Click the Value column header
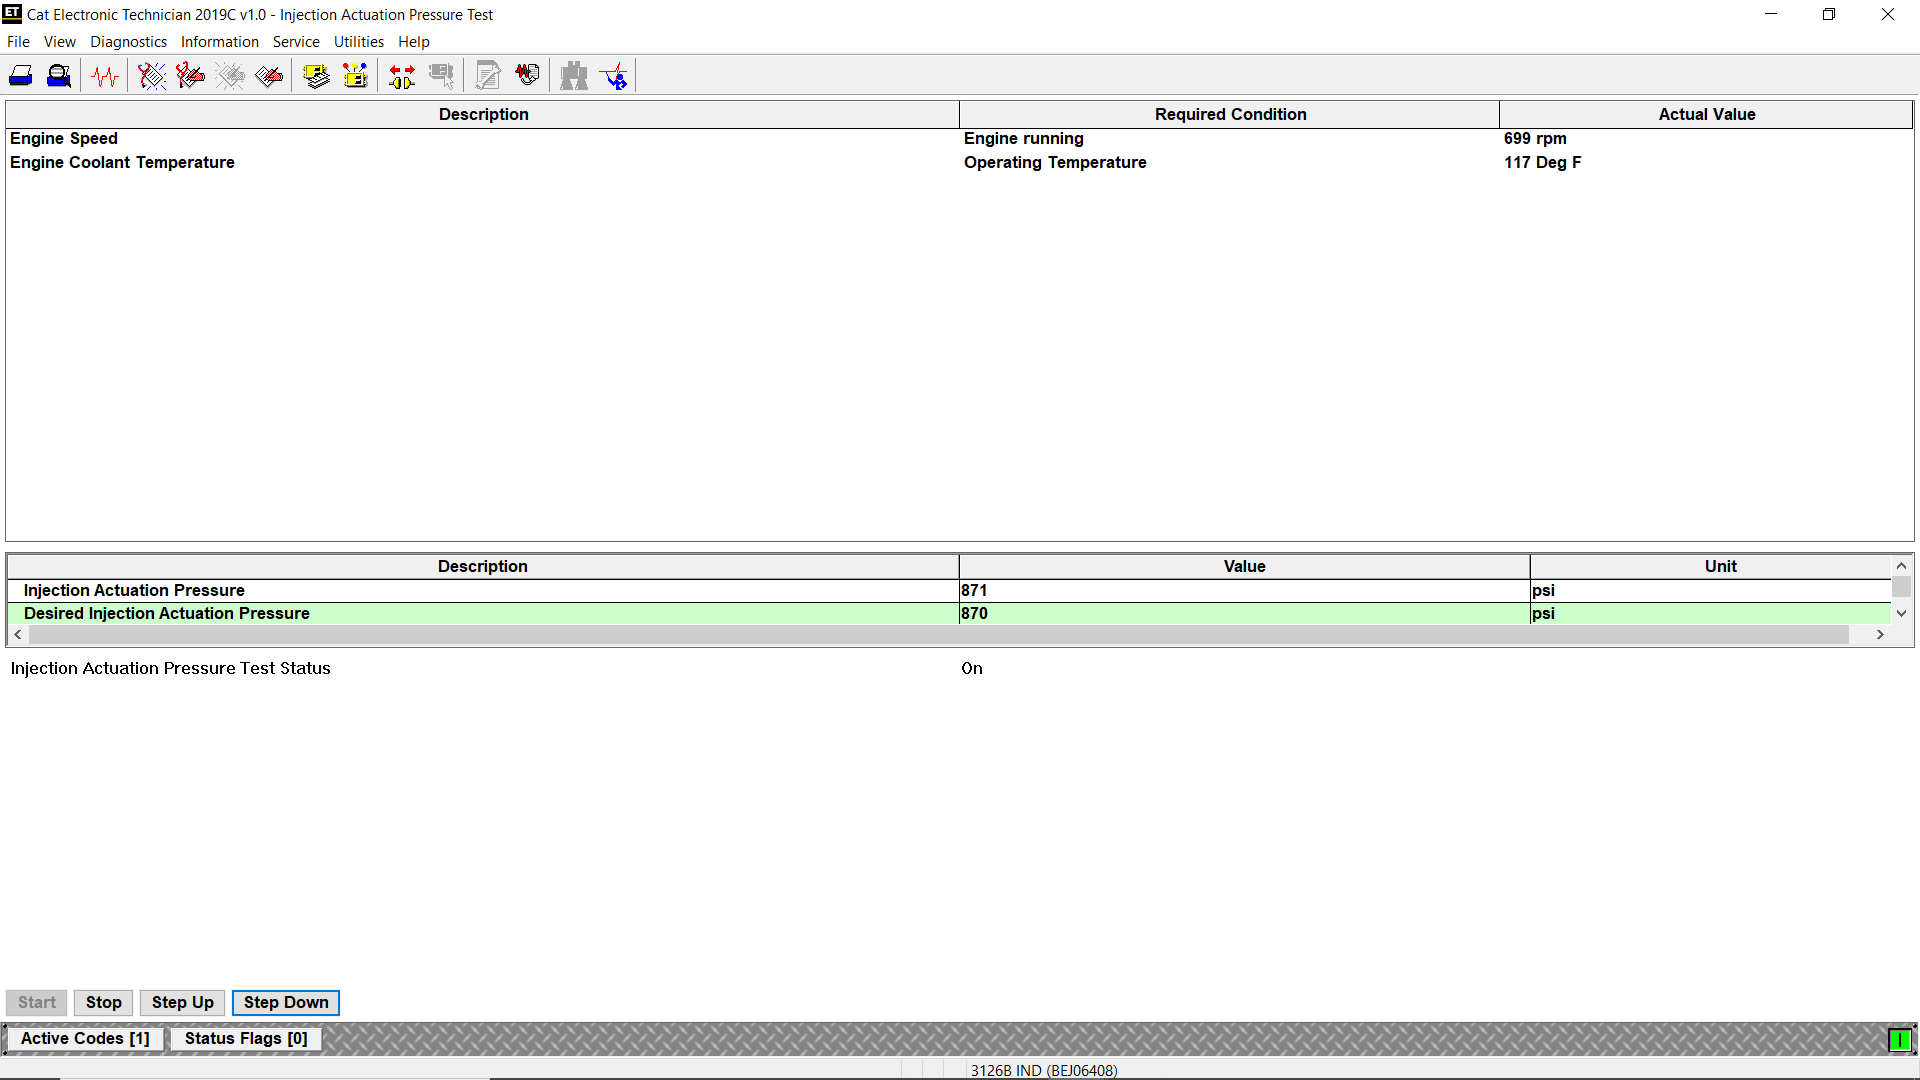The height and width of the screenshot is (1080, 1920). pyautogui.click(x=1244, y=566)
